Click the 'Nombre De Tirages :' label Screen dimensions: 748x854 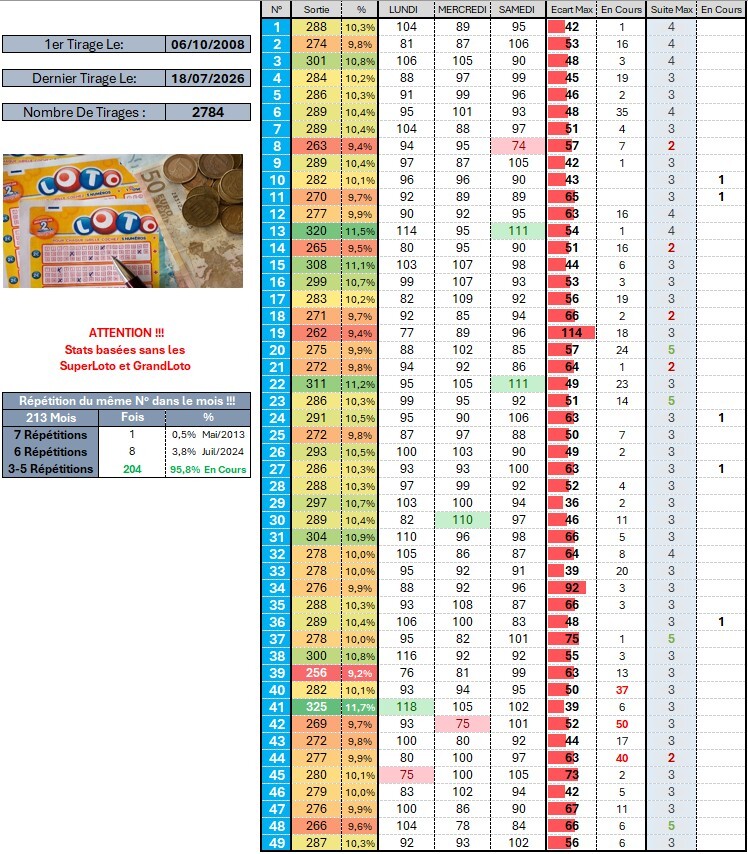(x=84, y=112)
